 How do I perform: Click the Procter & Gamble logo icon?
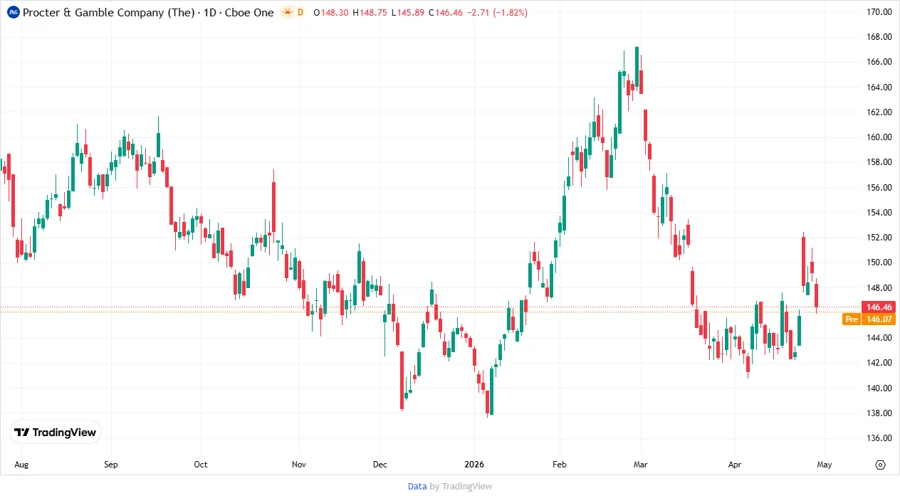13,12
